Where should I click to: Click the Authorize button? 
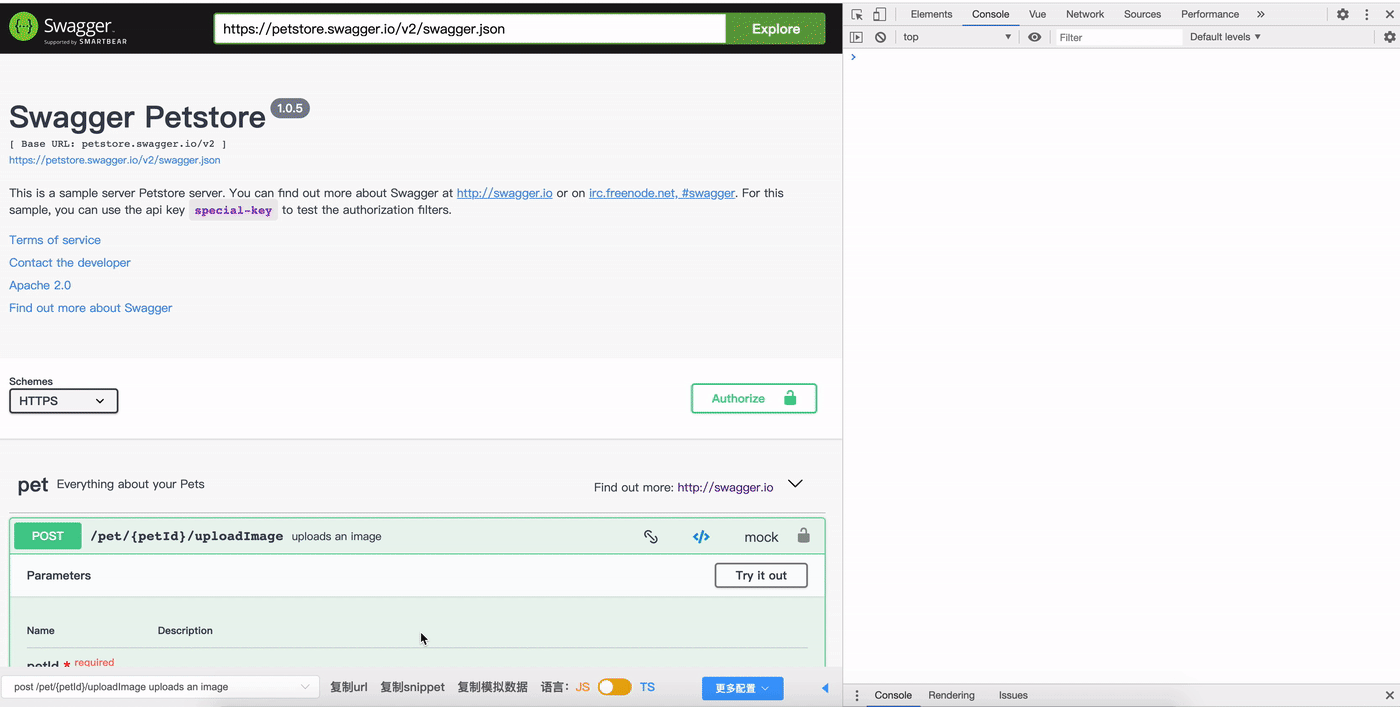[754, 398]
